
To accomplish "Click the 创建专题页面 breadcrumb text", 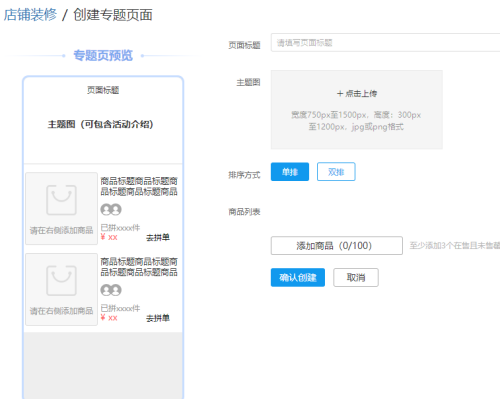I will point(113,15).
